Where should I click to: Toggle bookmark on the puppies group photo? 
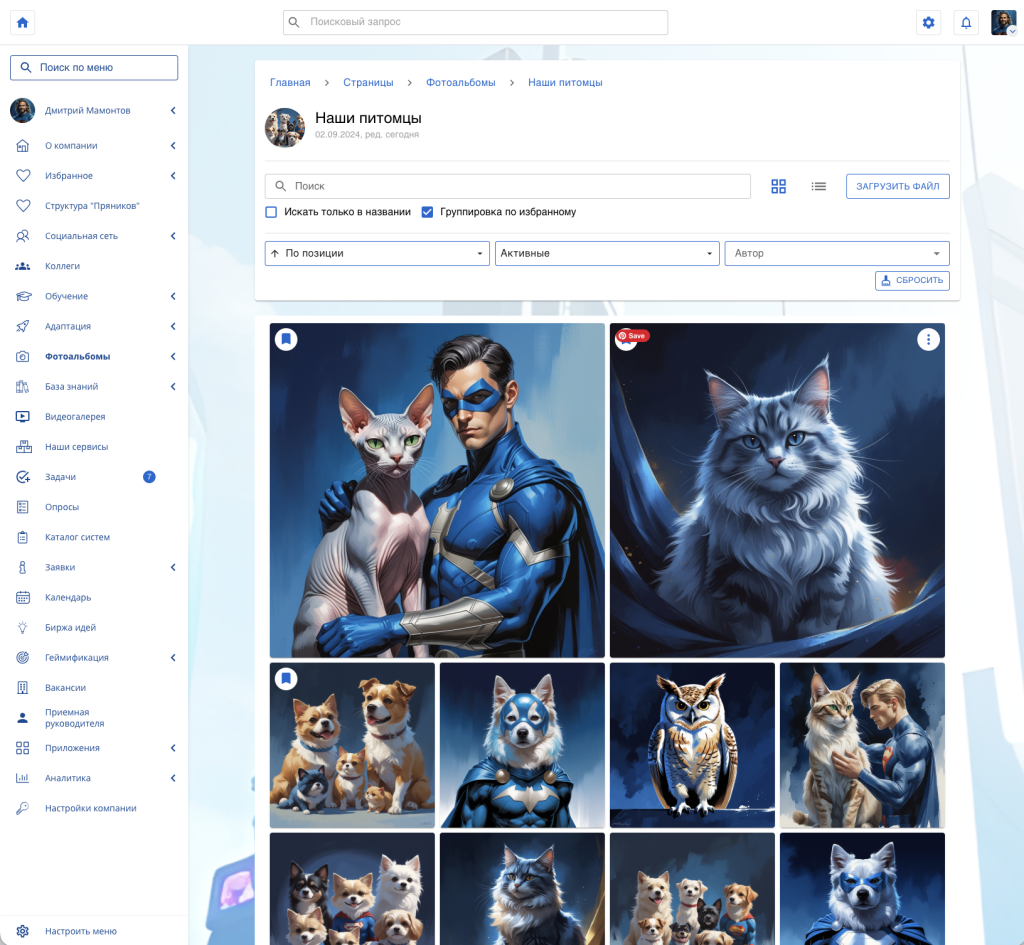286,679
